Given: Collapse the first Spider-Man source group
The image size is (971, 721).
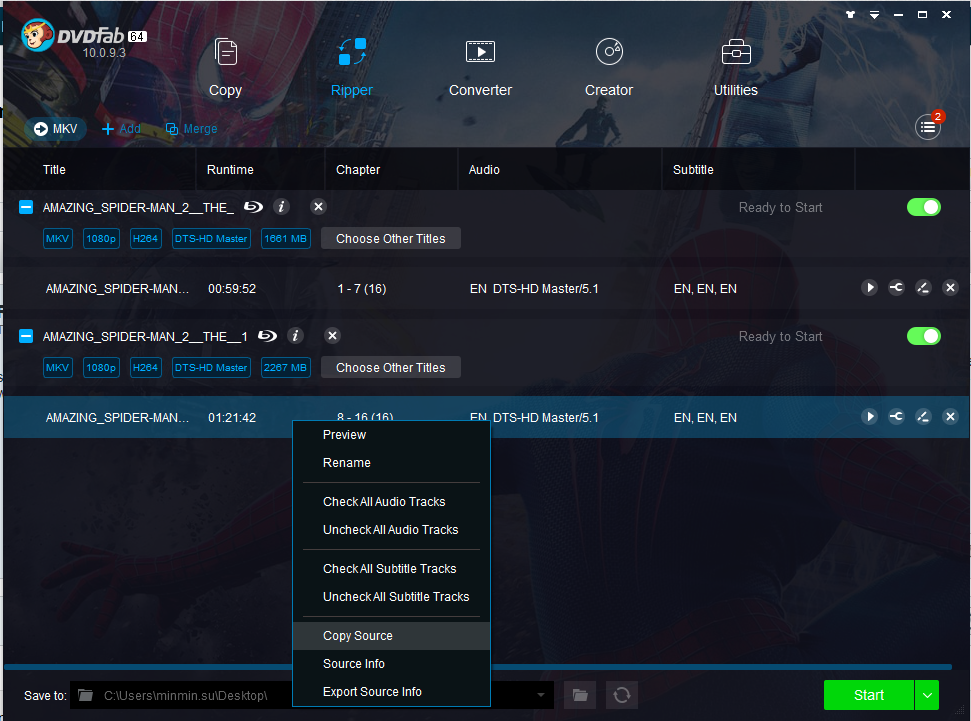Looking at the screenshot, I should tap(27, 207).
